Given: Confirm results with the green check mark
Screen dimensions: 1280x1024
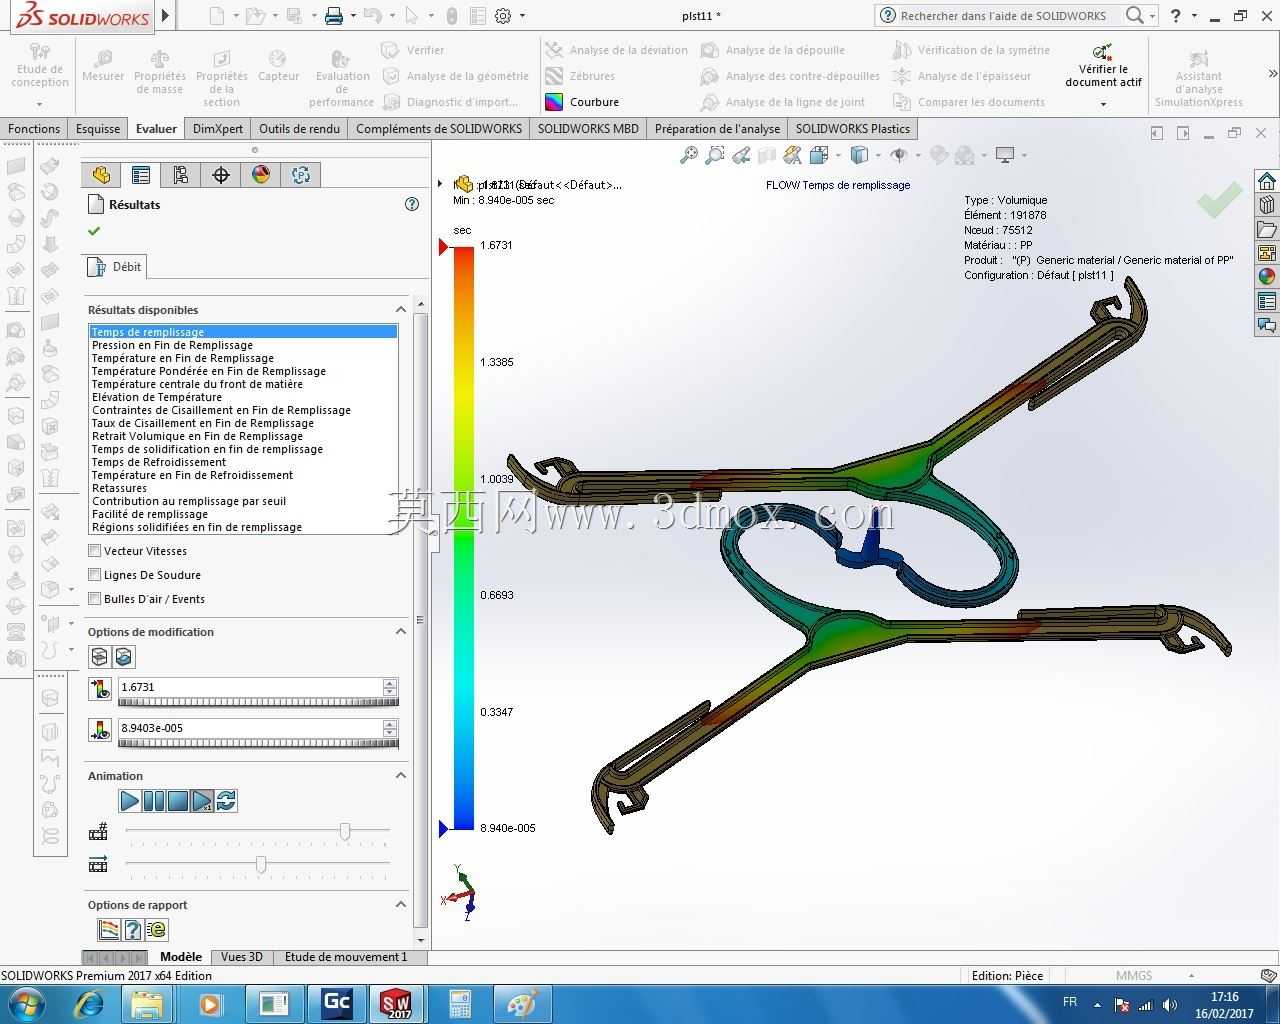Looking at the screenshot, I should coord(94,231).
